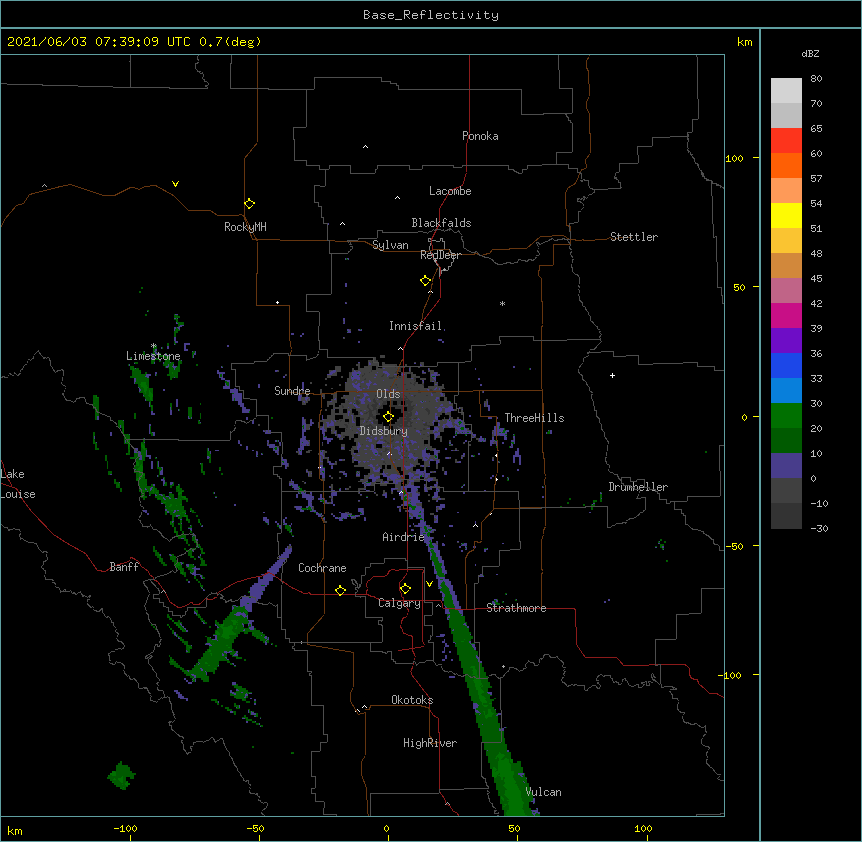862x842 pixels.
Task: Click the Base_Reflectivity title
Action: click(x=431, y=15)
